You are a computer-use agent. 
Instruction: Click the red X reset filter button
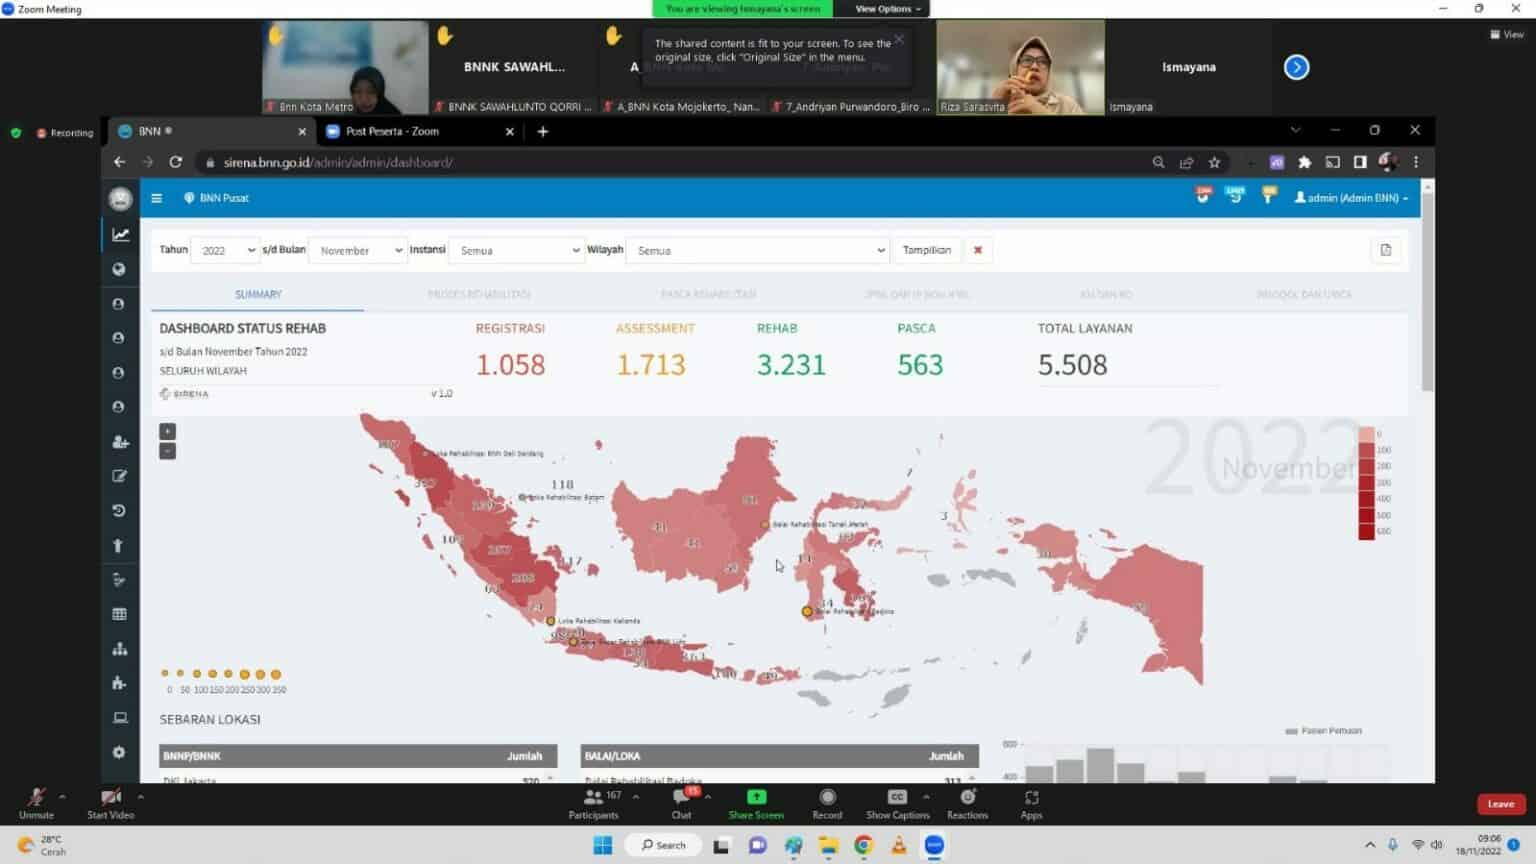tap(978, 250)
